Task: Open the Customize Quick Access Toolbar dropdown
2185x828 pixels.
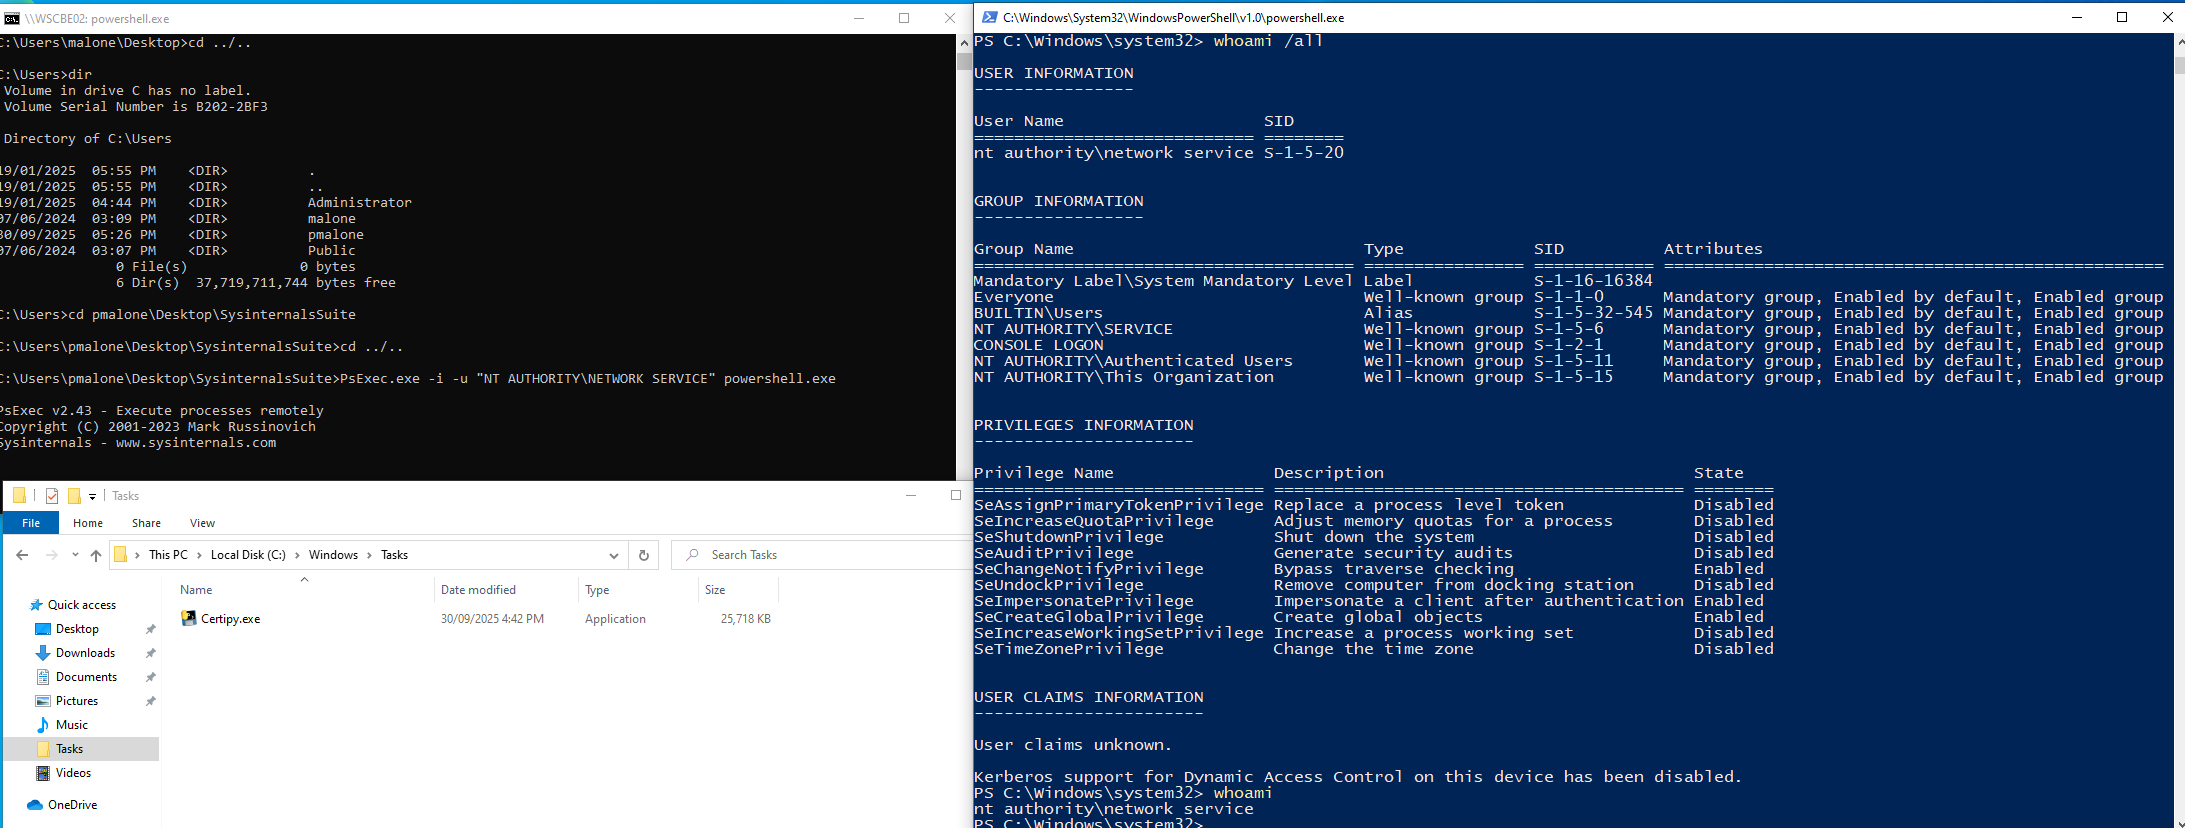Action: click(x=92, y=496)
